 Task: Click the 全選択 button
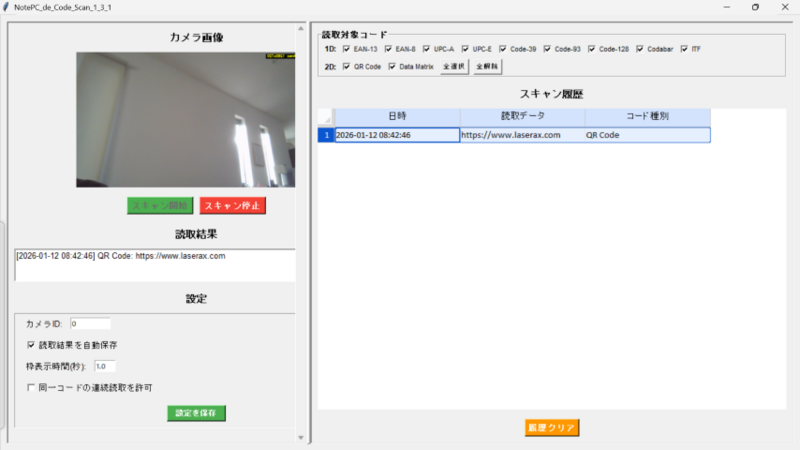coord(455,66)
